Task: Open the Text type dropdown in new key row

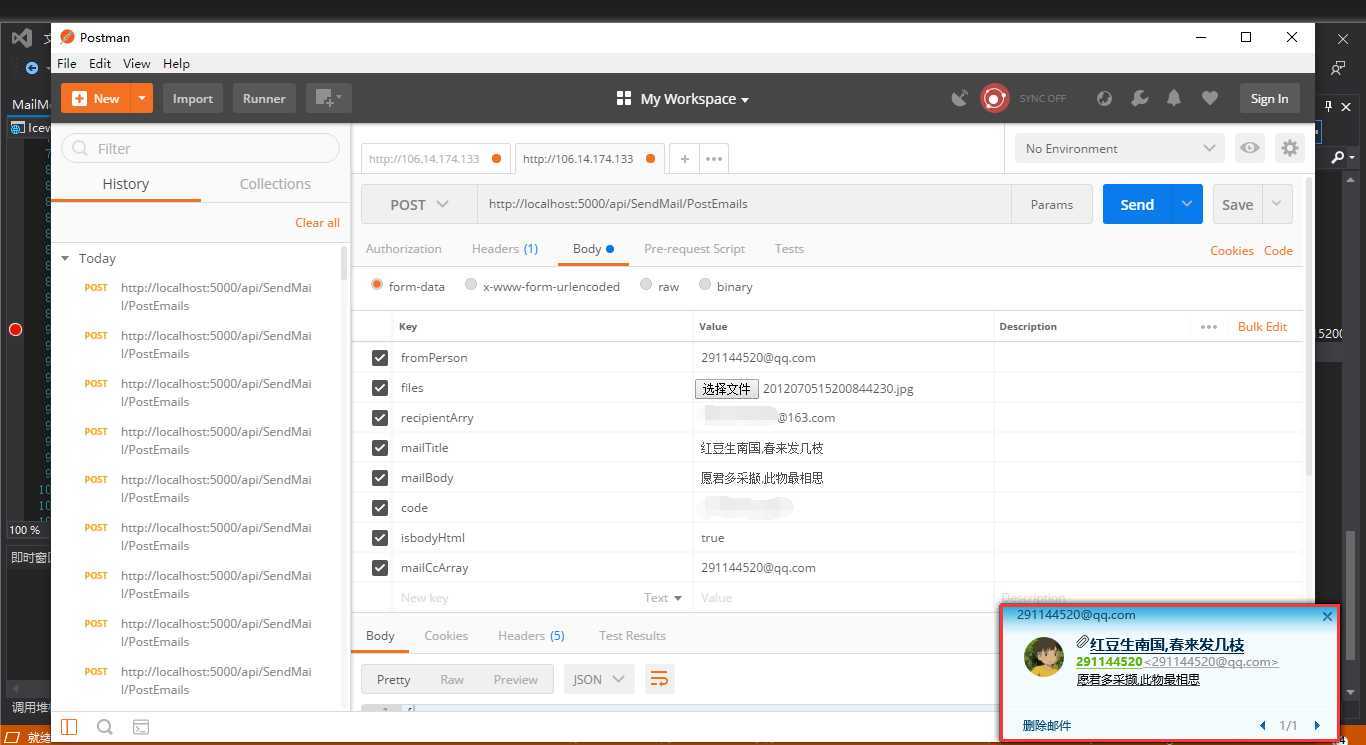Action: 663,598
